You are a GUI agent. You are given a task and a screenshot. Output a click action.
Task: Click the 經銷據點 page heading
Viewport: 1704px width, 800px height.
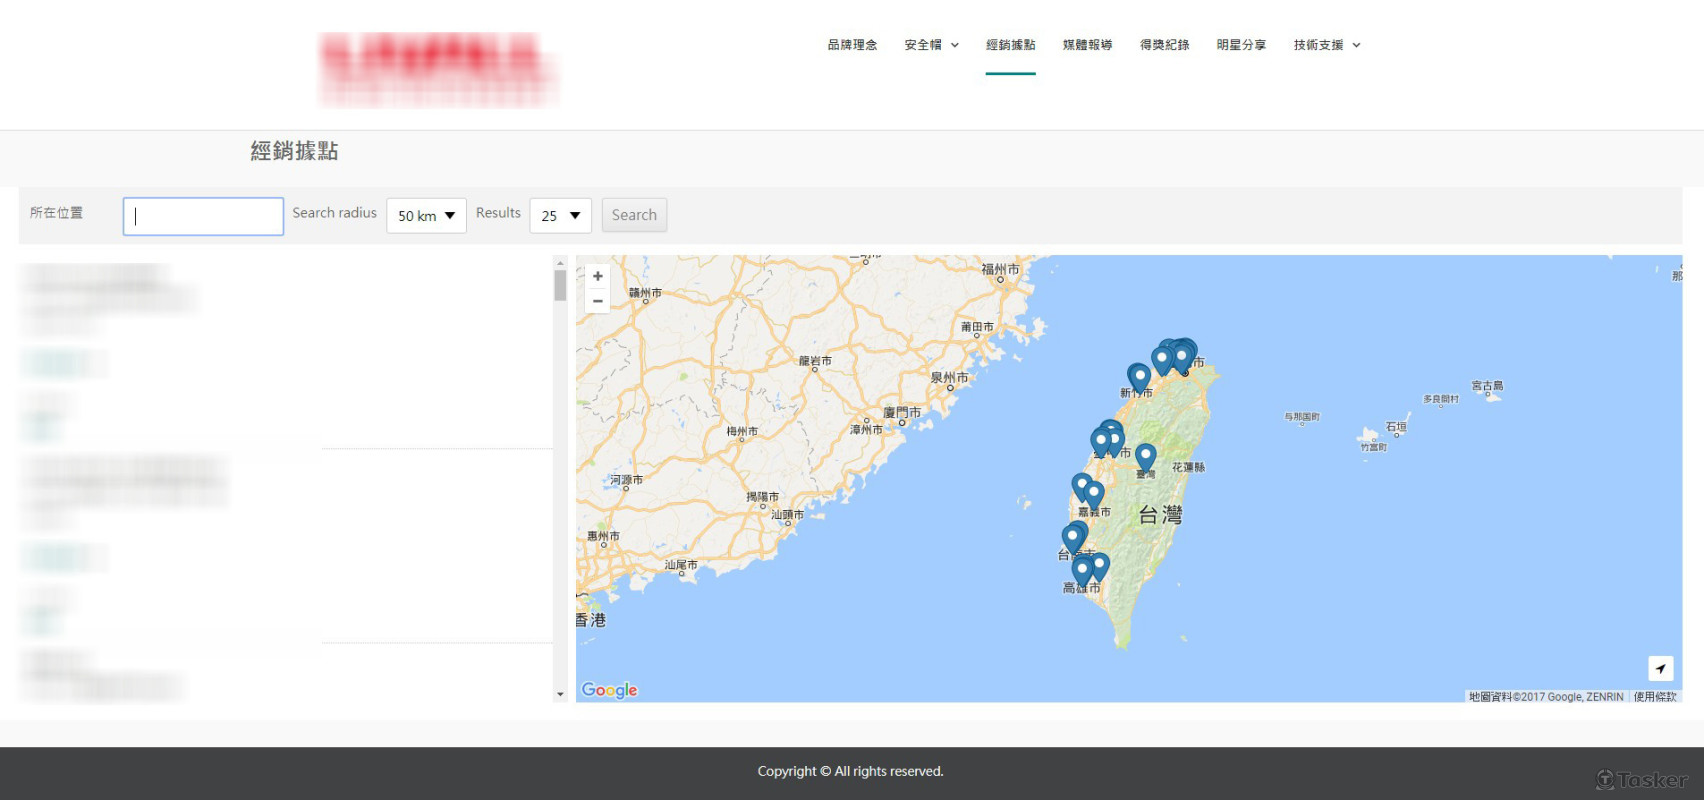click(x=294, y=151)
